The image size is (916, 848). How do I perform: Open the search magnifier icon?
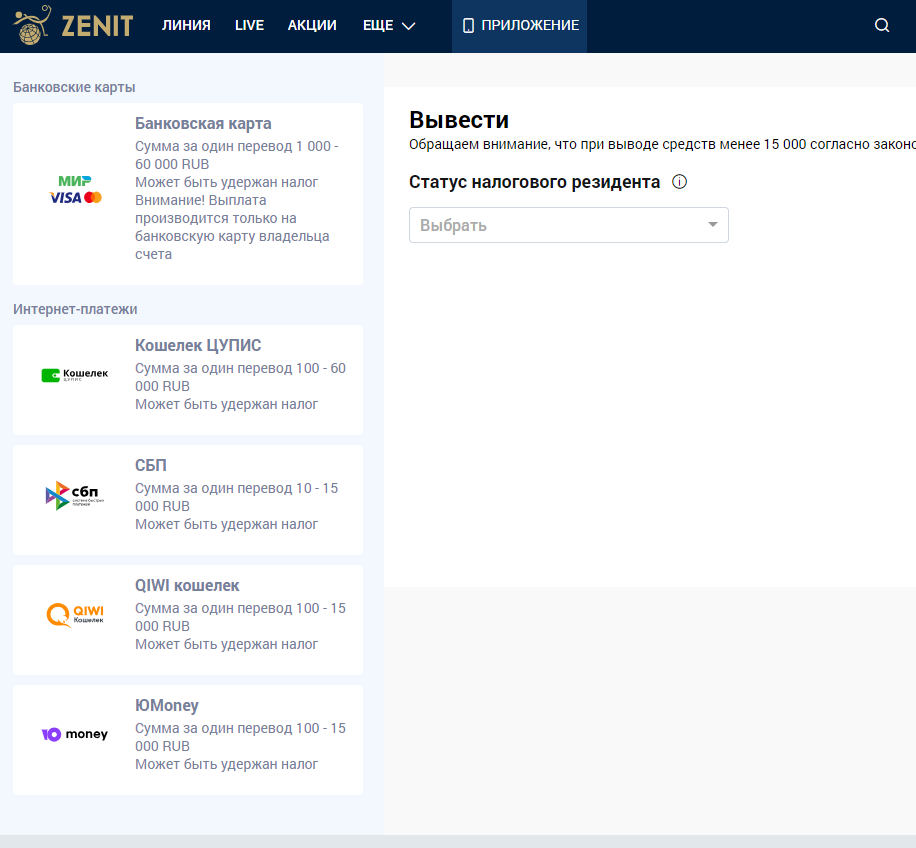(x=882, y=25)
